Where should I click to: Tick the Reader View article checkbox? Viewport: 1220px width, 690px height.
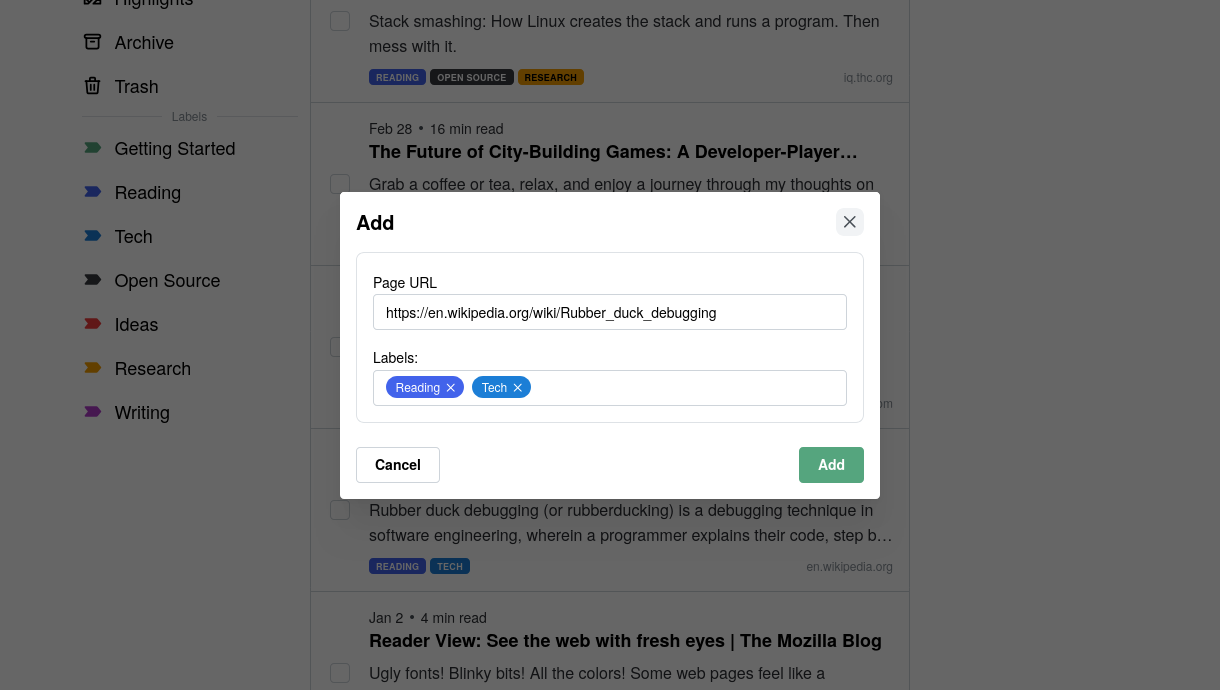(x=340, y=673)
